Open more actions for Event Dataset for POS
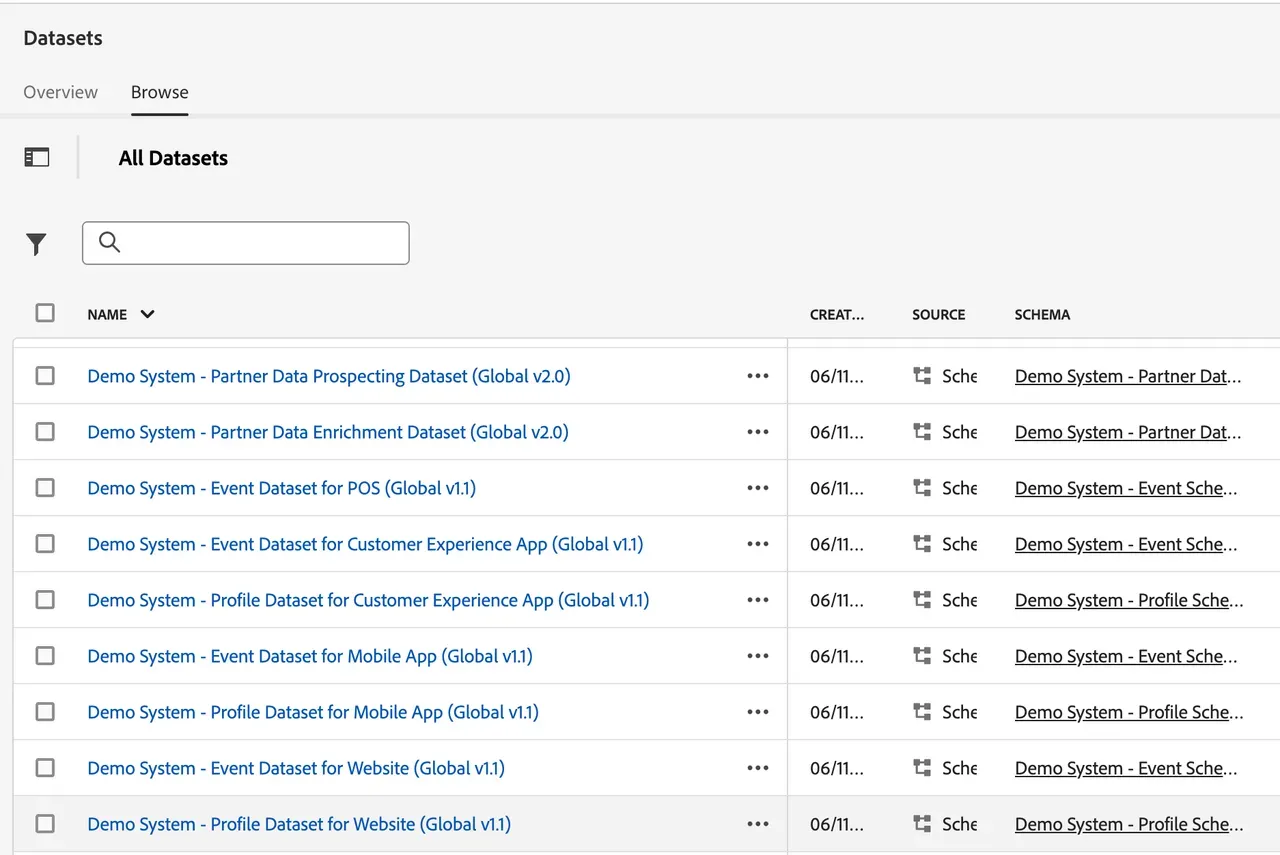This screenshot has width=1280, height=855. click(758, 488)
